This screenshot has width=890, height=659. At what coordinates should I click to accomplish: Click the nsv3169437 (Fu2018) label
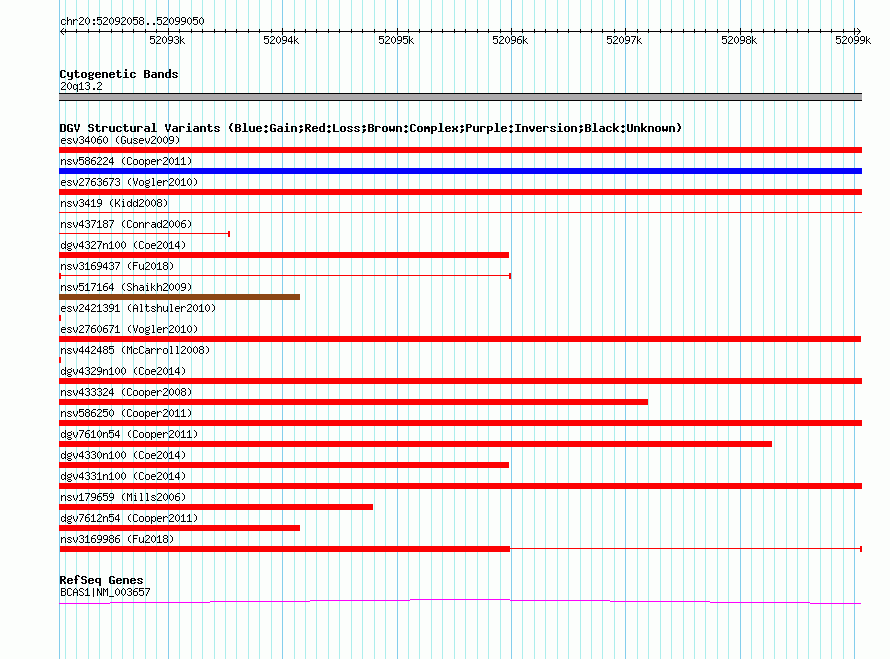117,266
